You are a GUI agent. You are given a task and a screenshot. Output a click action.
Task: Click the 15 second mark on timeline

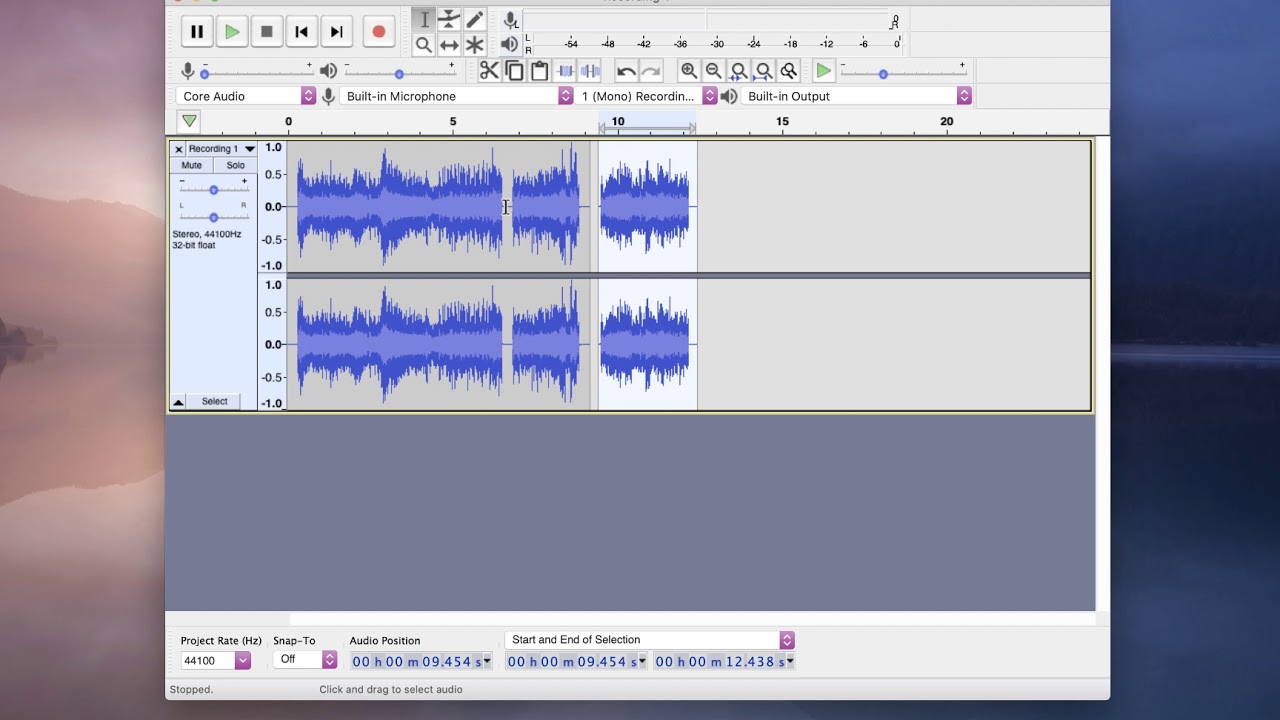coord(782,122)
